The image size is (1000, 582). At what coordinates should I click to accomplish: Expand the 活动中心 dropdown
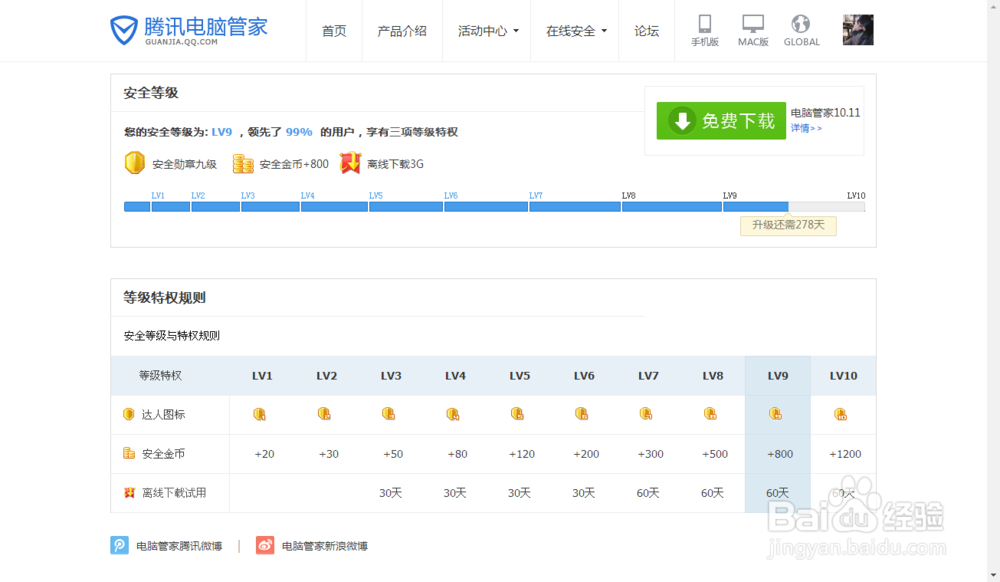(x=486, y=30)
